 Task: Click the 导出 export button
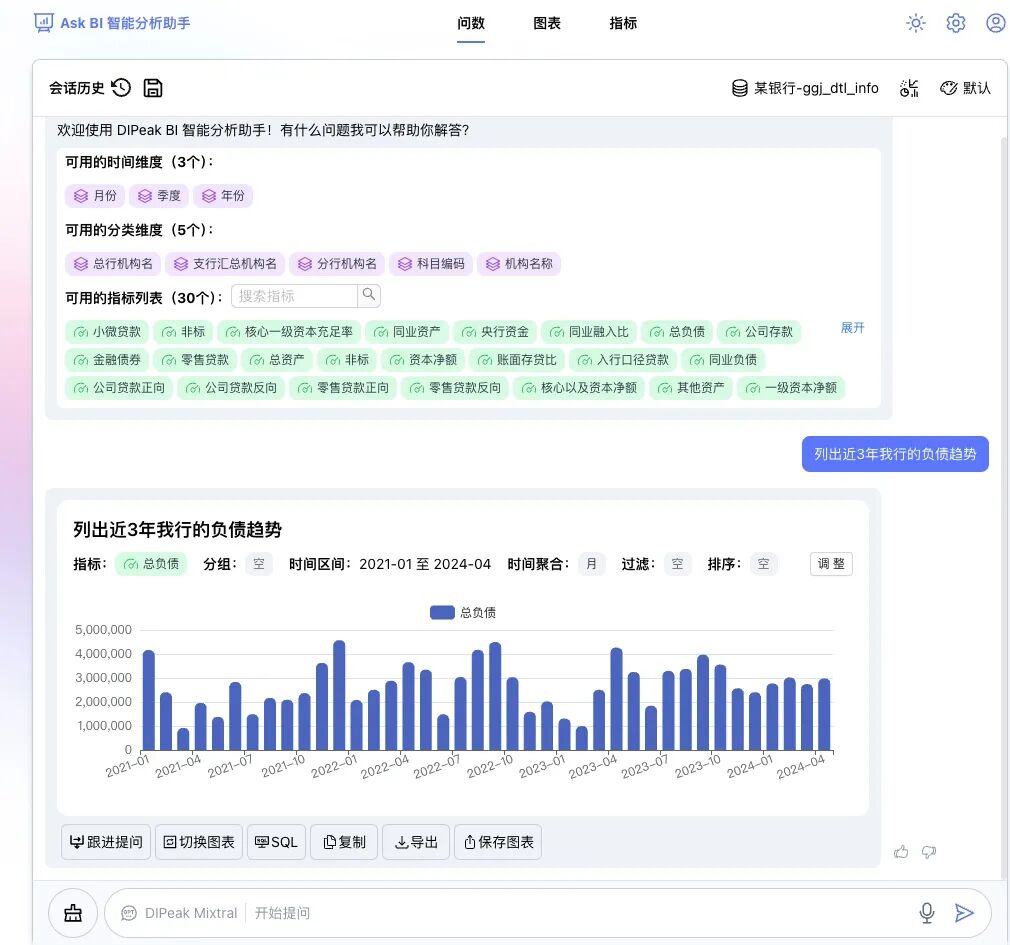[416, 842]
